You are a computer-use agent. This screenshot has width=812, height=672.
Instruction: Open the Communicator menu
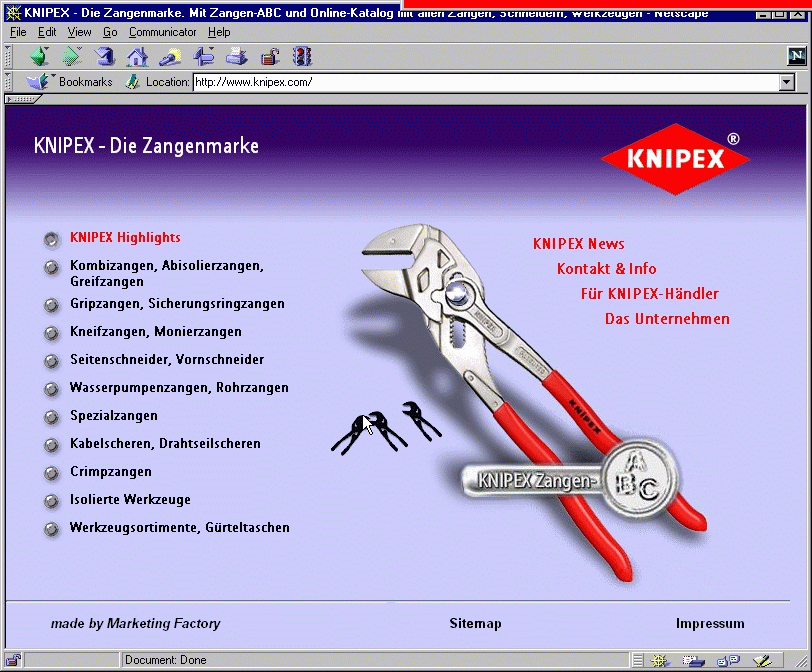(163, 32)
